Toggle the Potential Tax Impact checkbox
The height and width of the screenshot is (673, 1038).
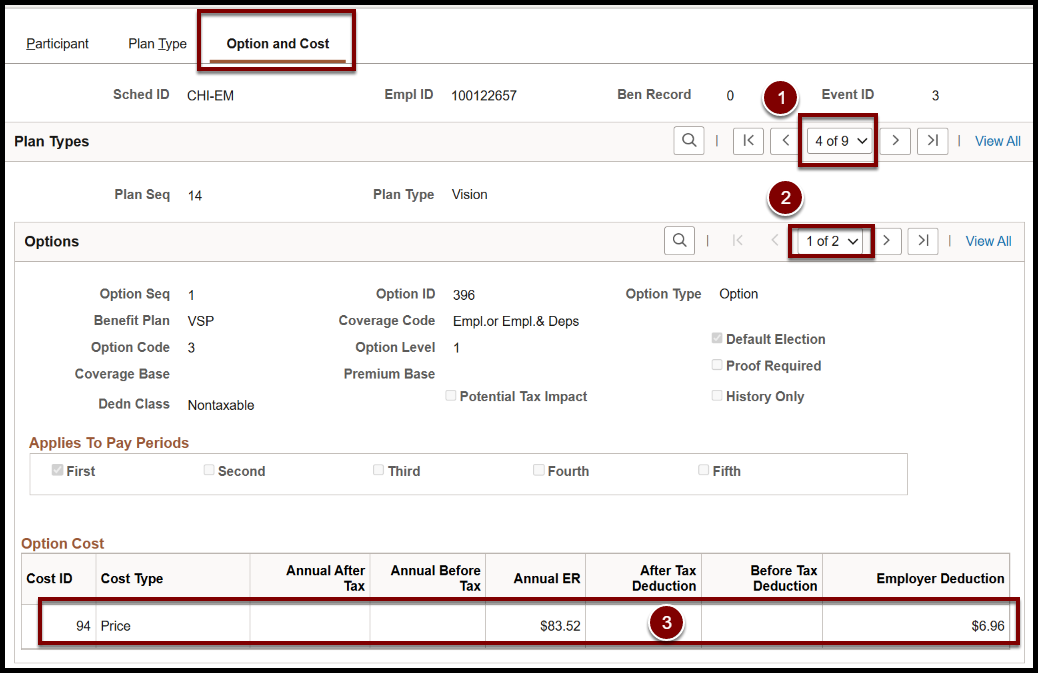coord(451,396)
